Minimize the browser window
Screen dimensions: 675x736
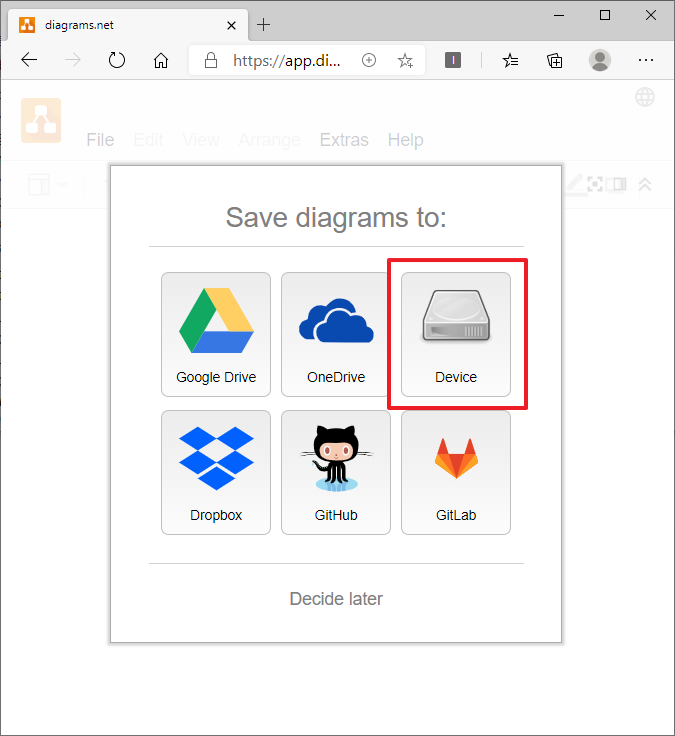pos(559,15)
